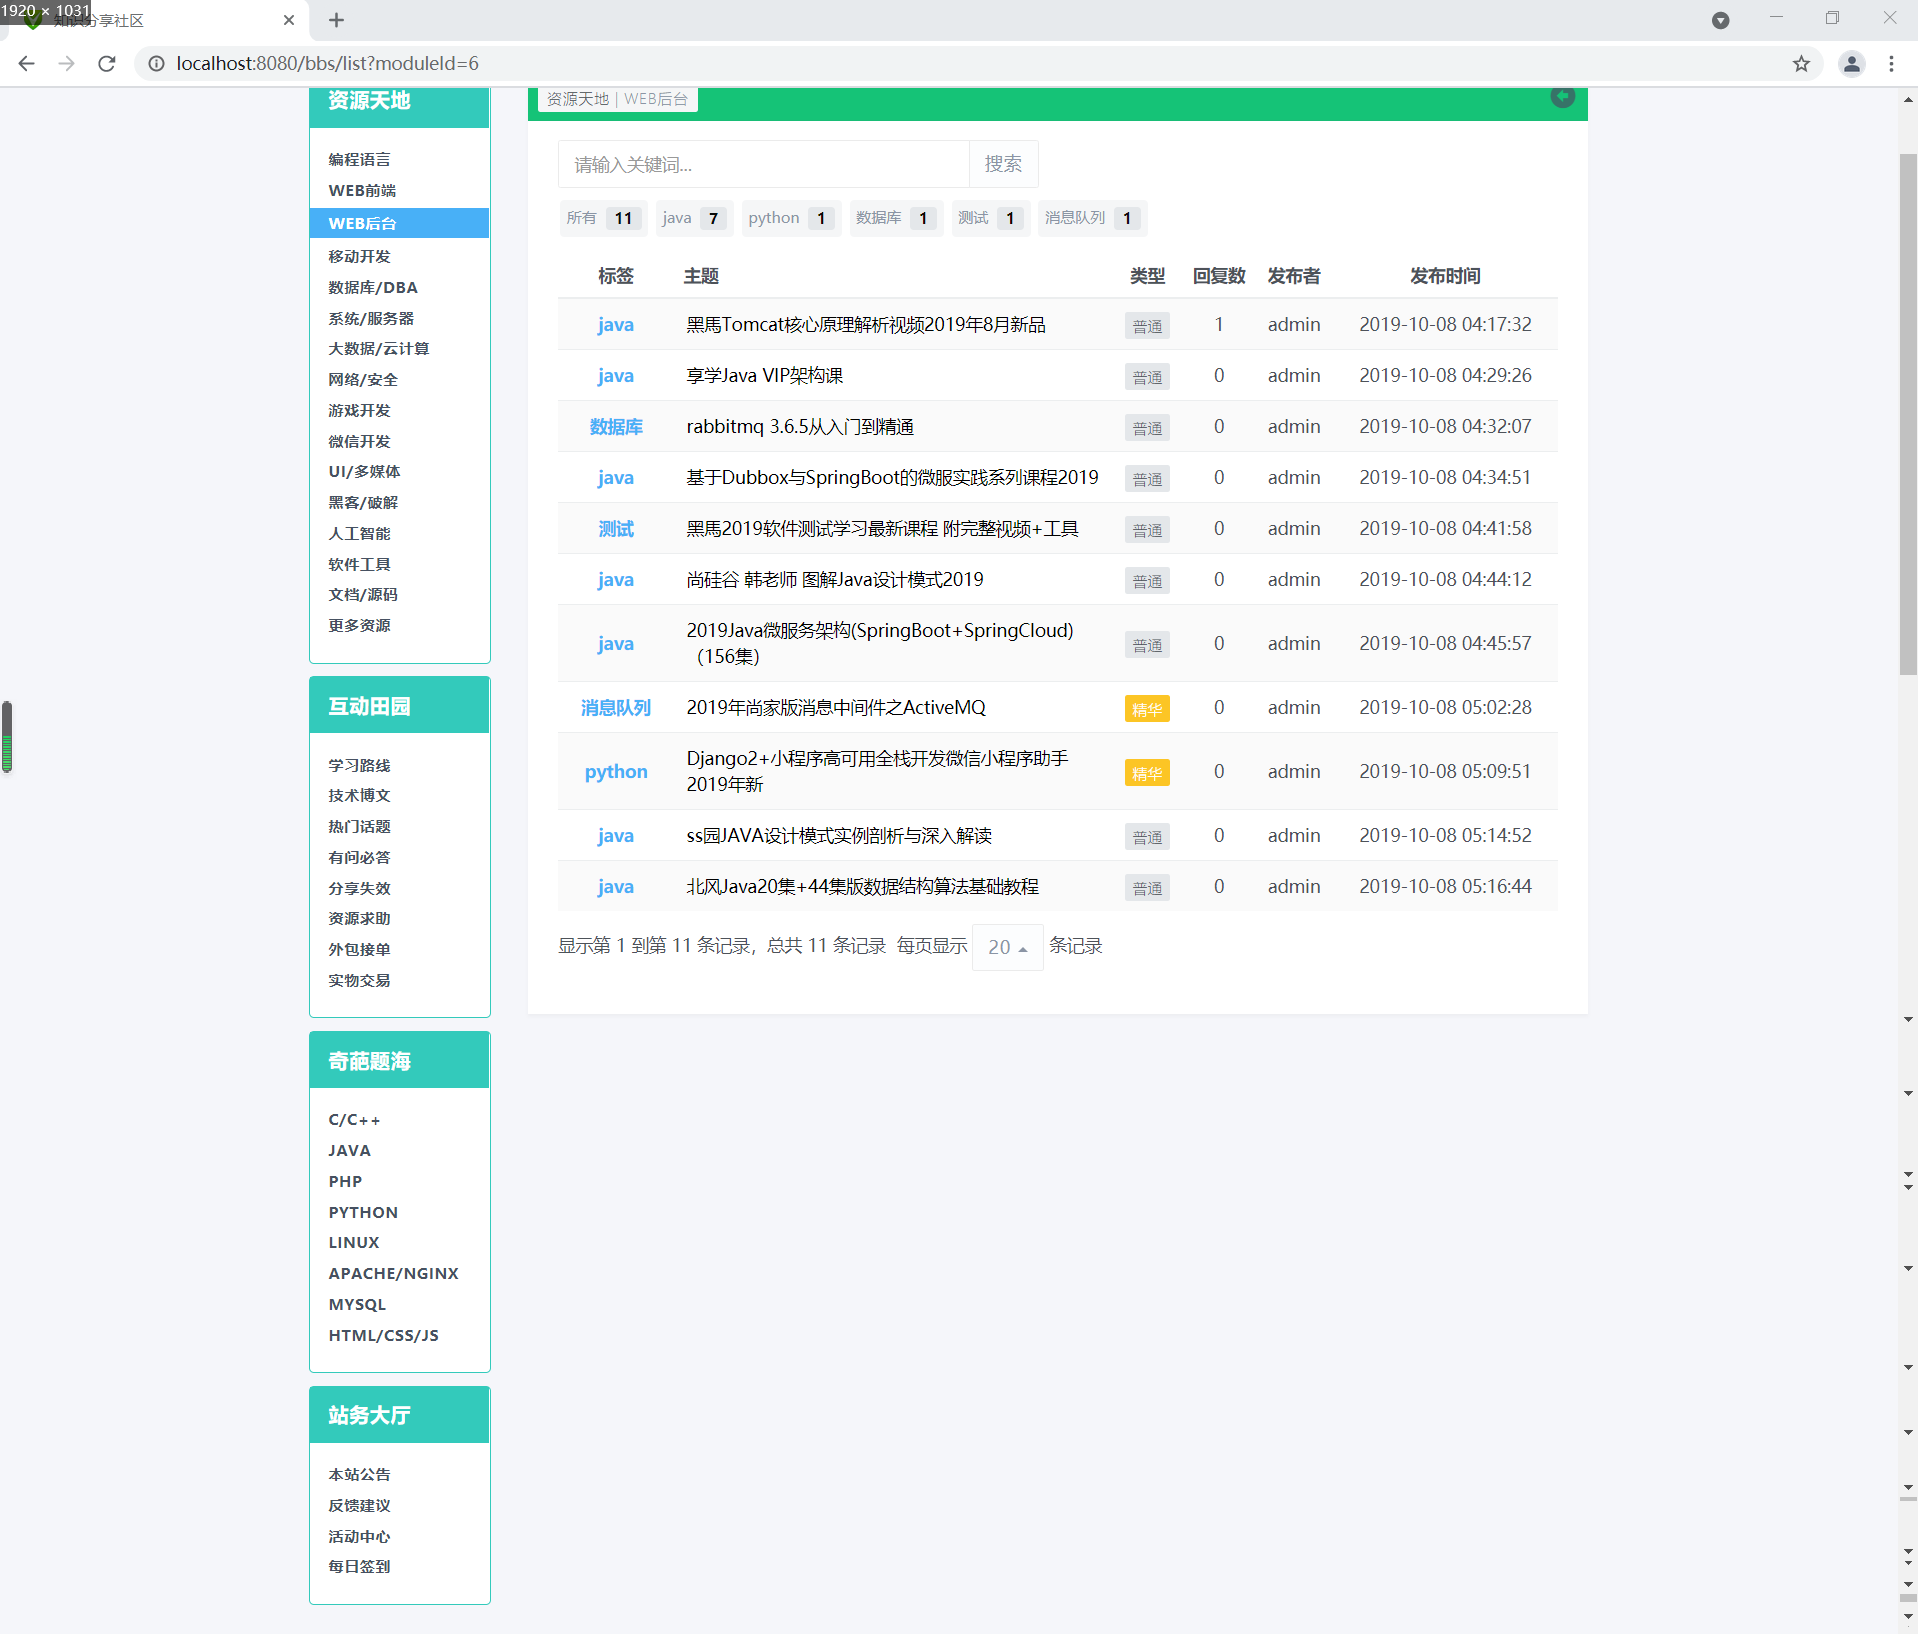Viewport: 1918px width, 1634px height.
Task: Expand the 20 per-page records dropdown
Action: (x=1007, y=947)
